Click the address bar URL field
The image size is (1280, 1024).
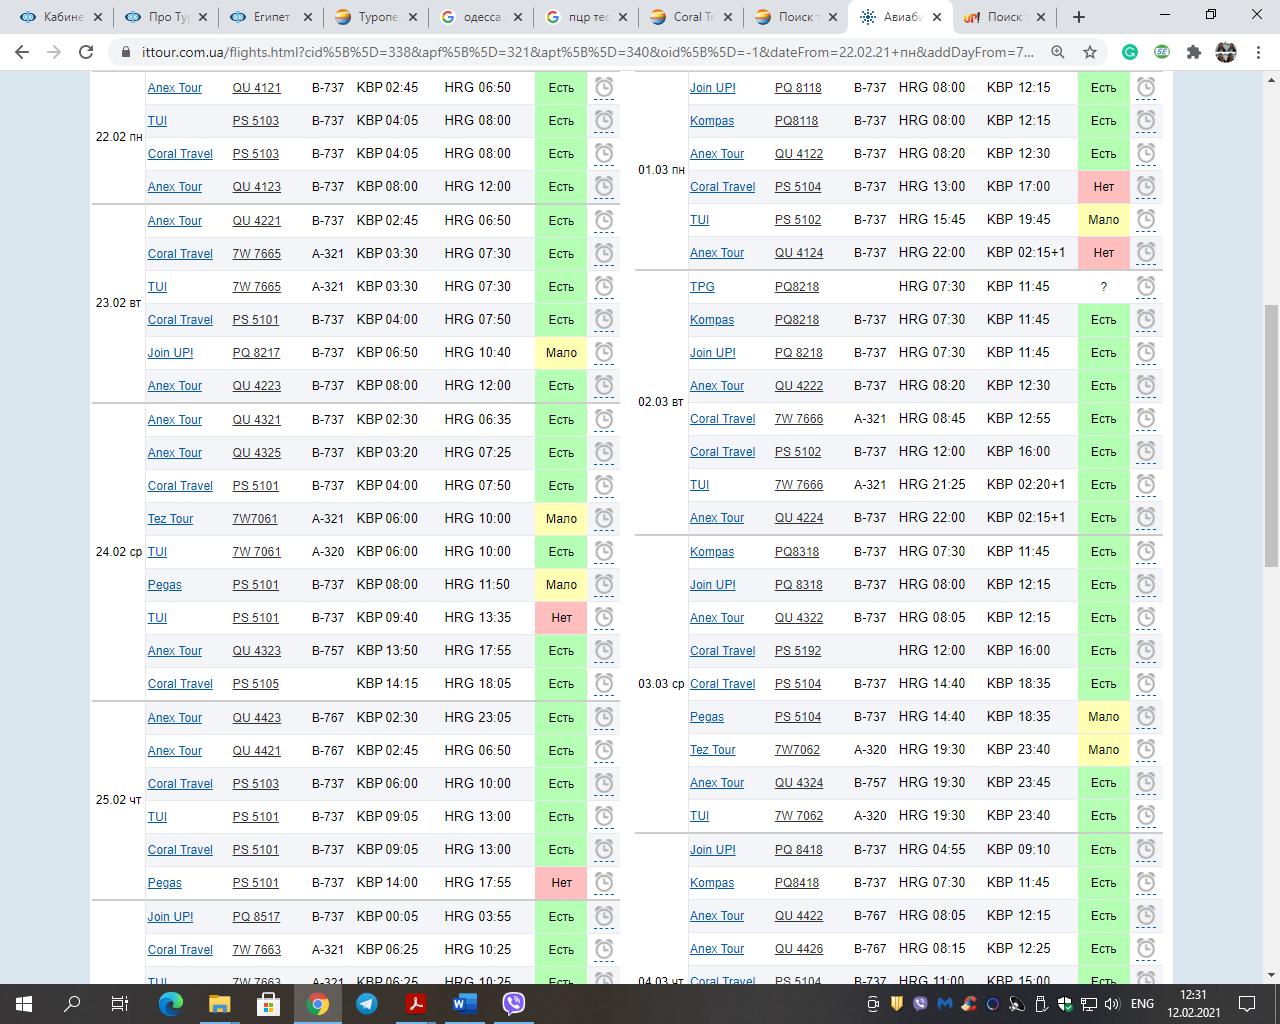coord(580,52)
